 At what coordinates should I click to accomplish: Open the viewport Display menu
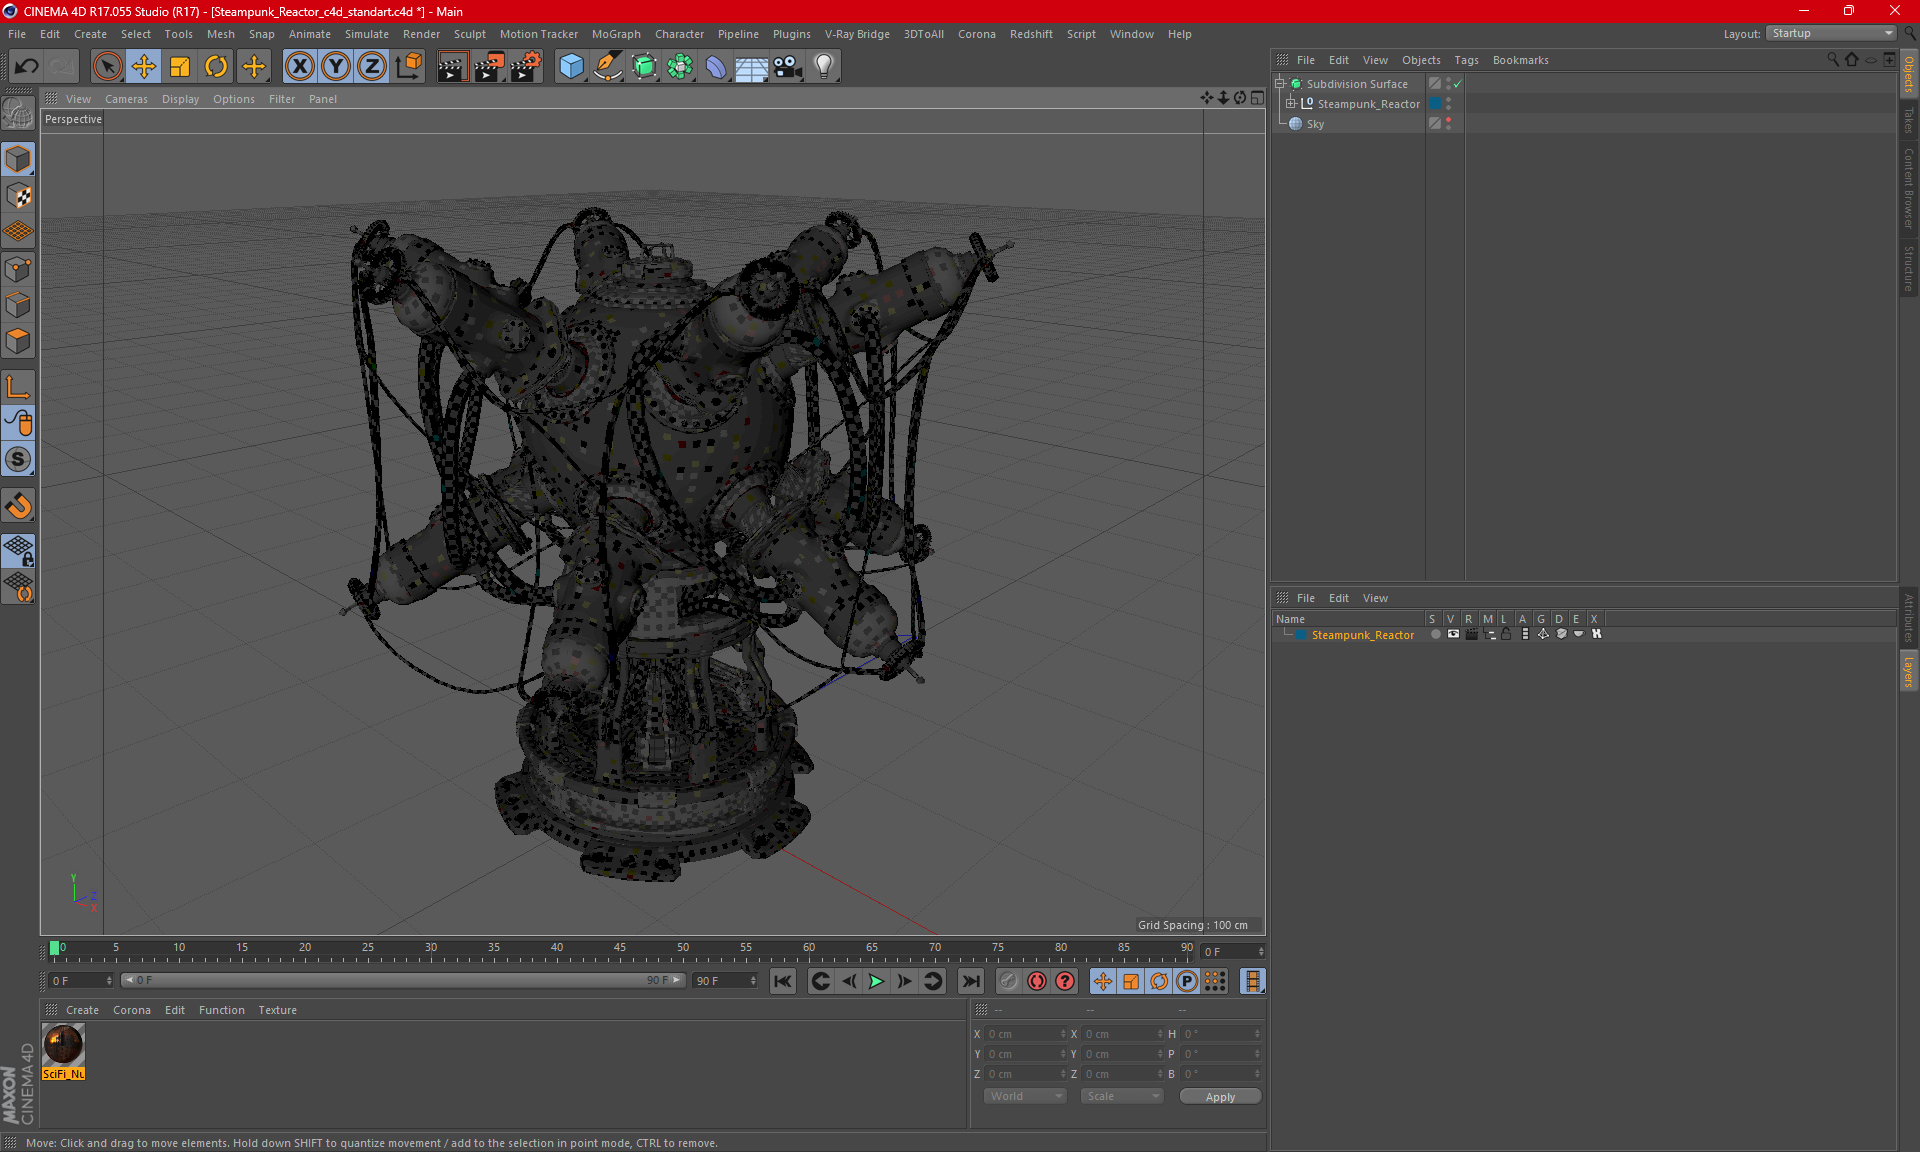coord(180,99)
